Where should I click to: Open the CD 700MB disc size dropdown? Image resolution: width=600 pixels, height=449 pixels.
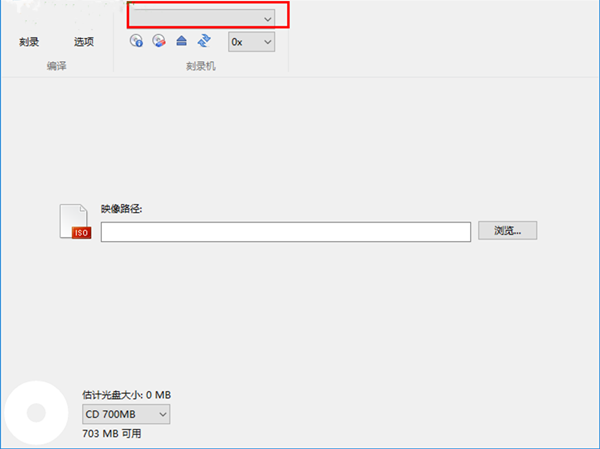coord(125,414)
